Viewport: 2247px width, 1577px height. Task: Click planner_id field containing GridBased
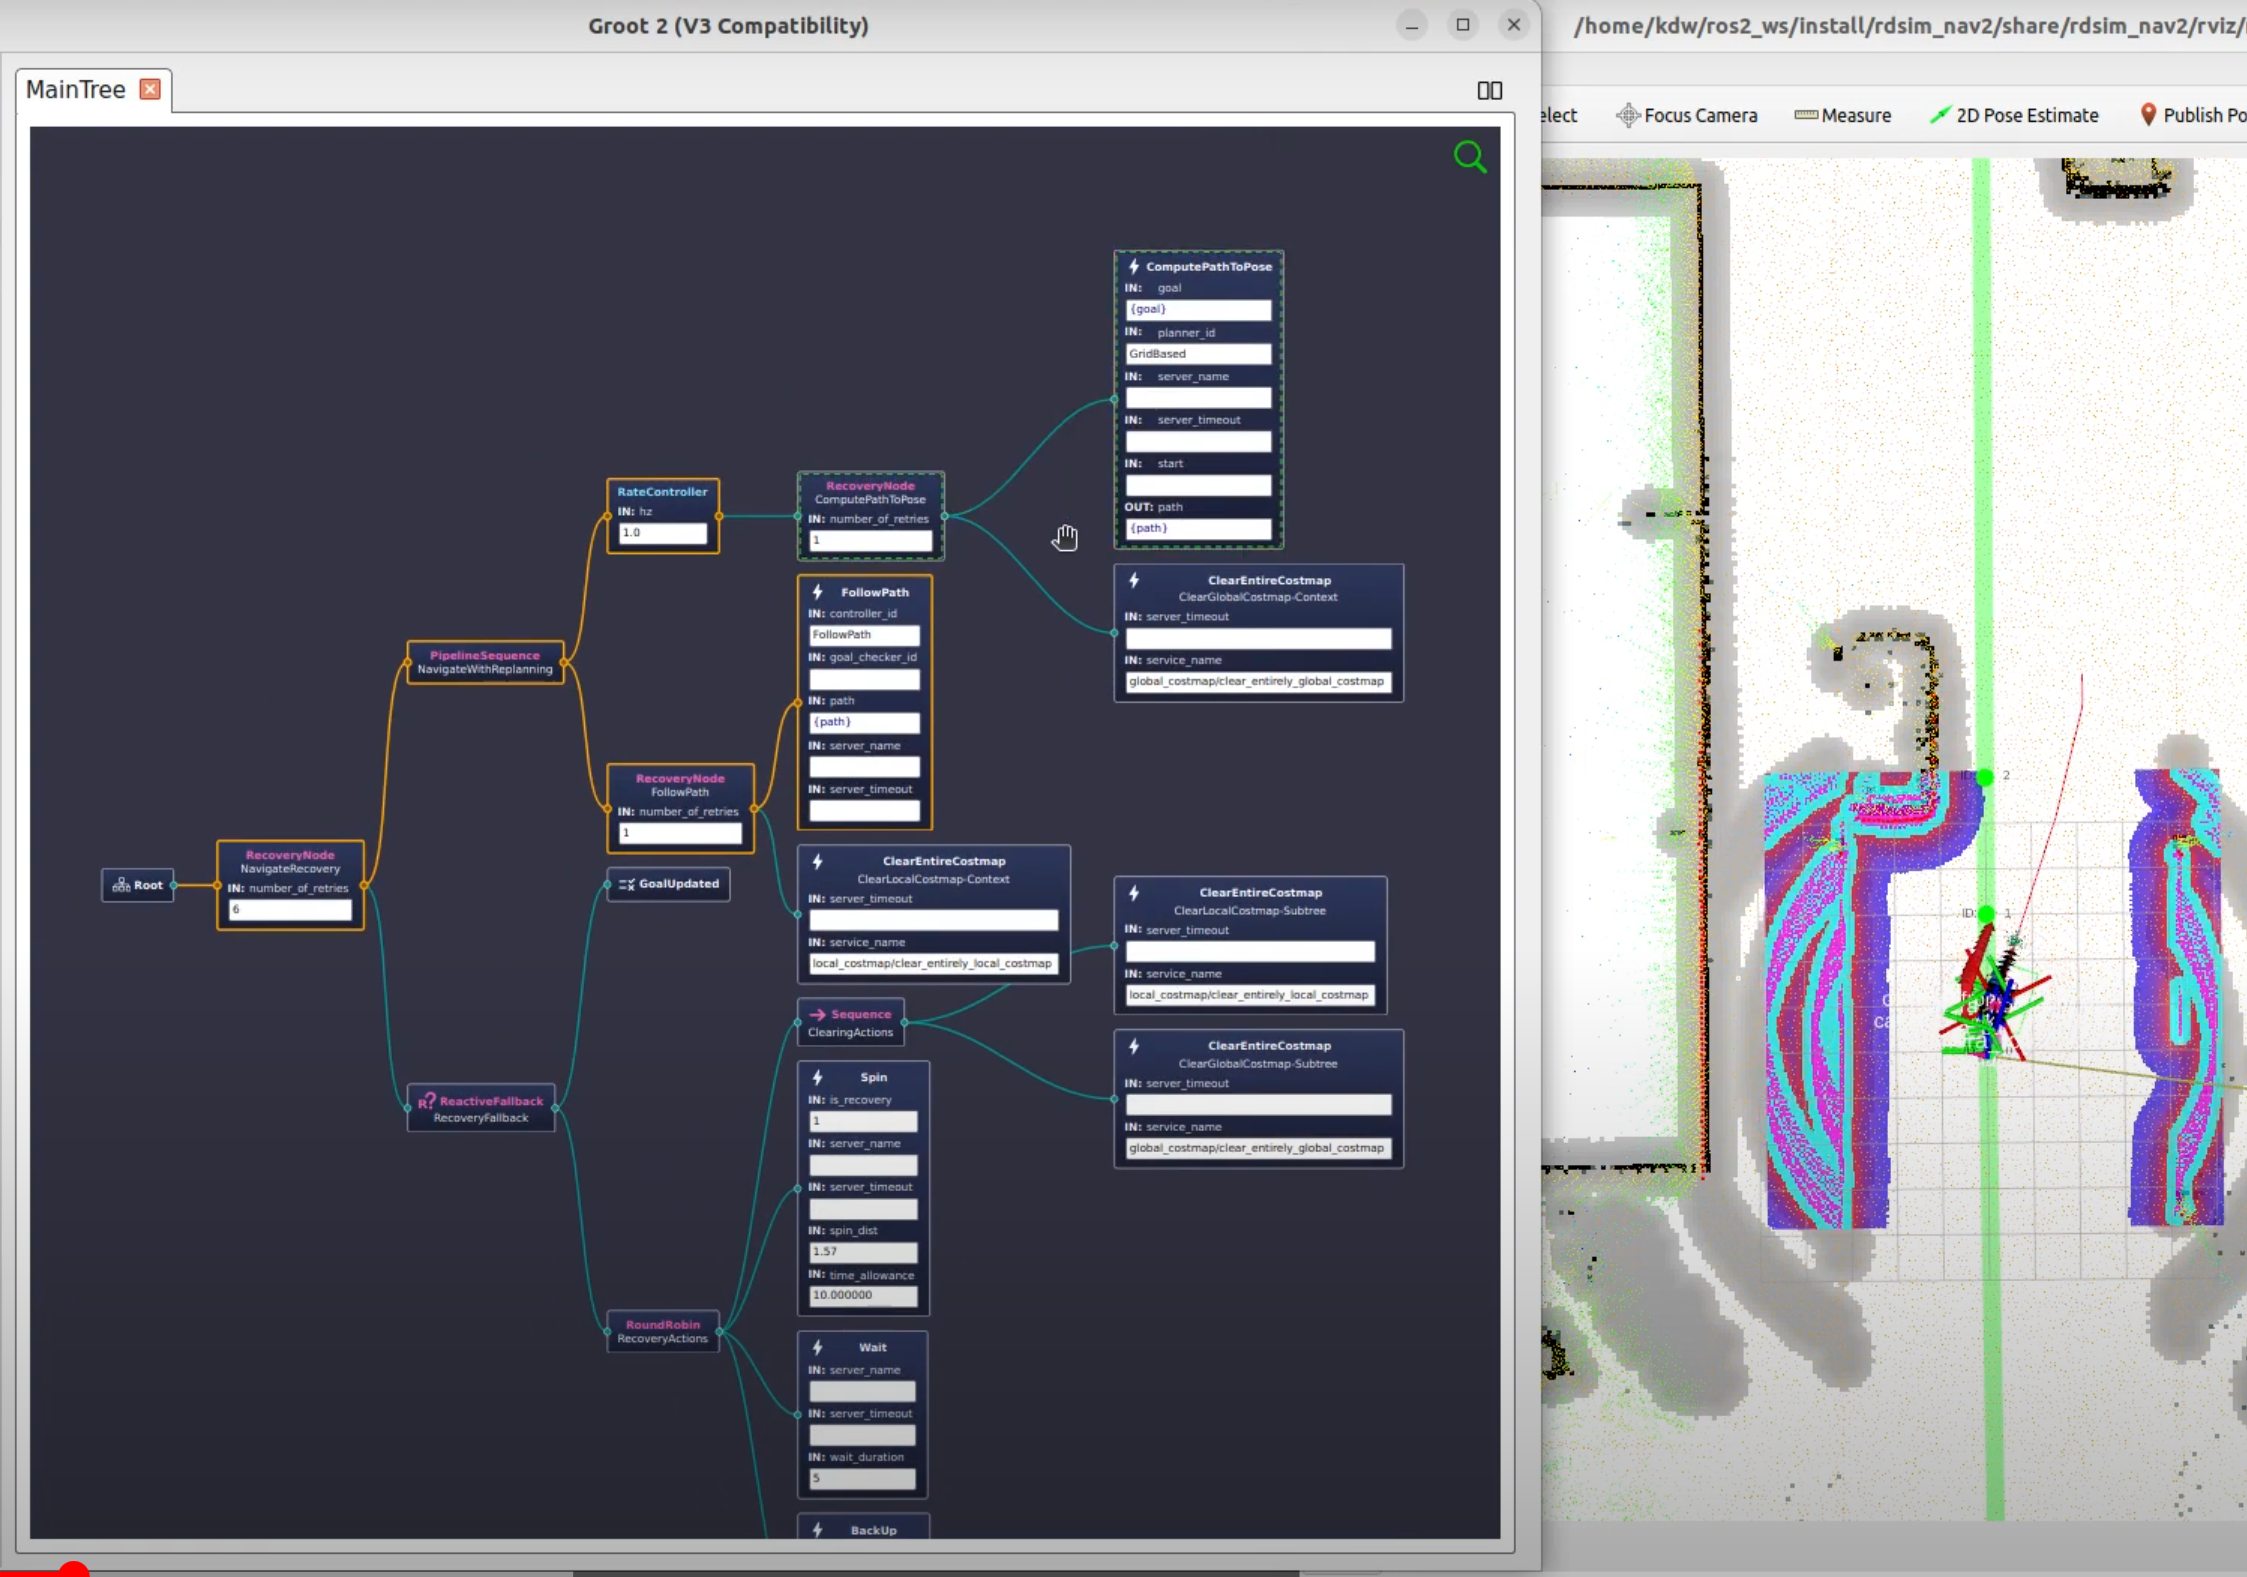tap(1198, 354)
